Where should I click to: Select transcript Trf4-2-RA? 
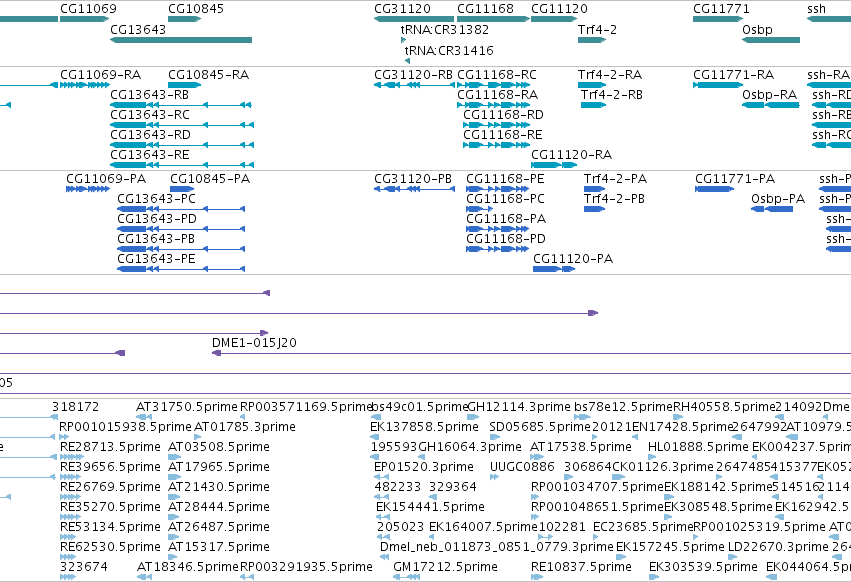click(610, 74)
